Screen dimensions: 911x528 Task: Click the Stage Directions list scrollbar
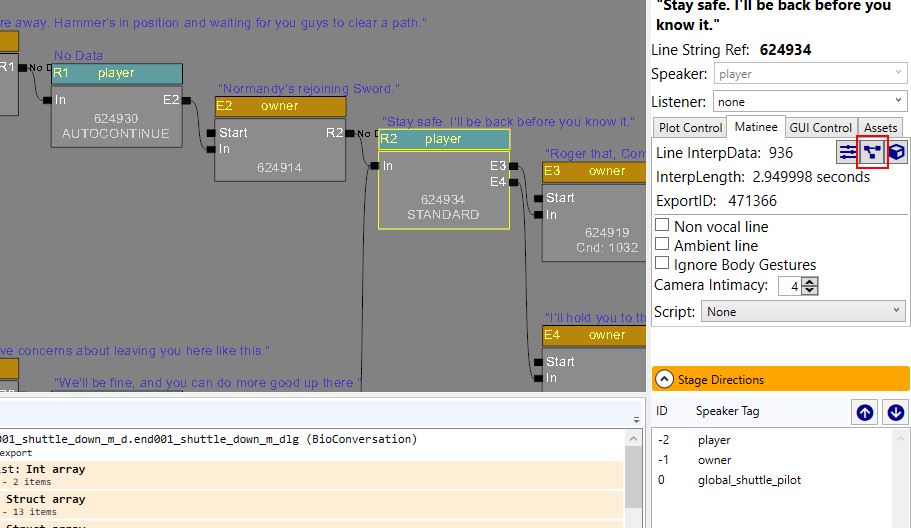click(x=900, y=479)
